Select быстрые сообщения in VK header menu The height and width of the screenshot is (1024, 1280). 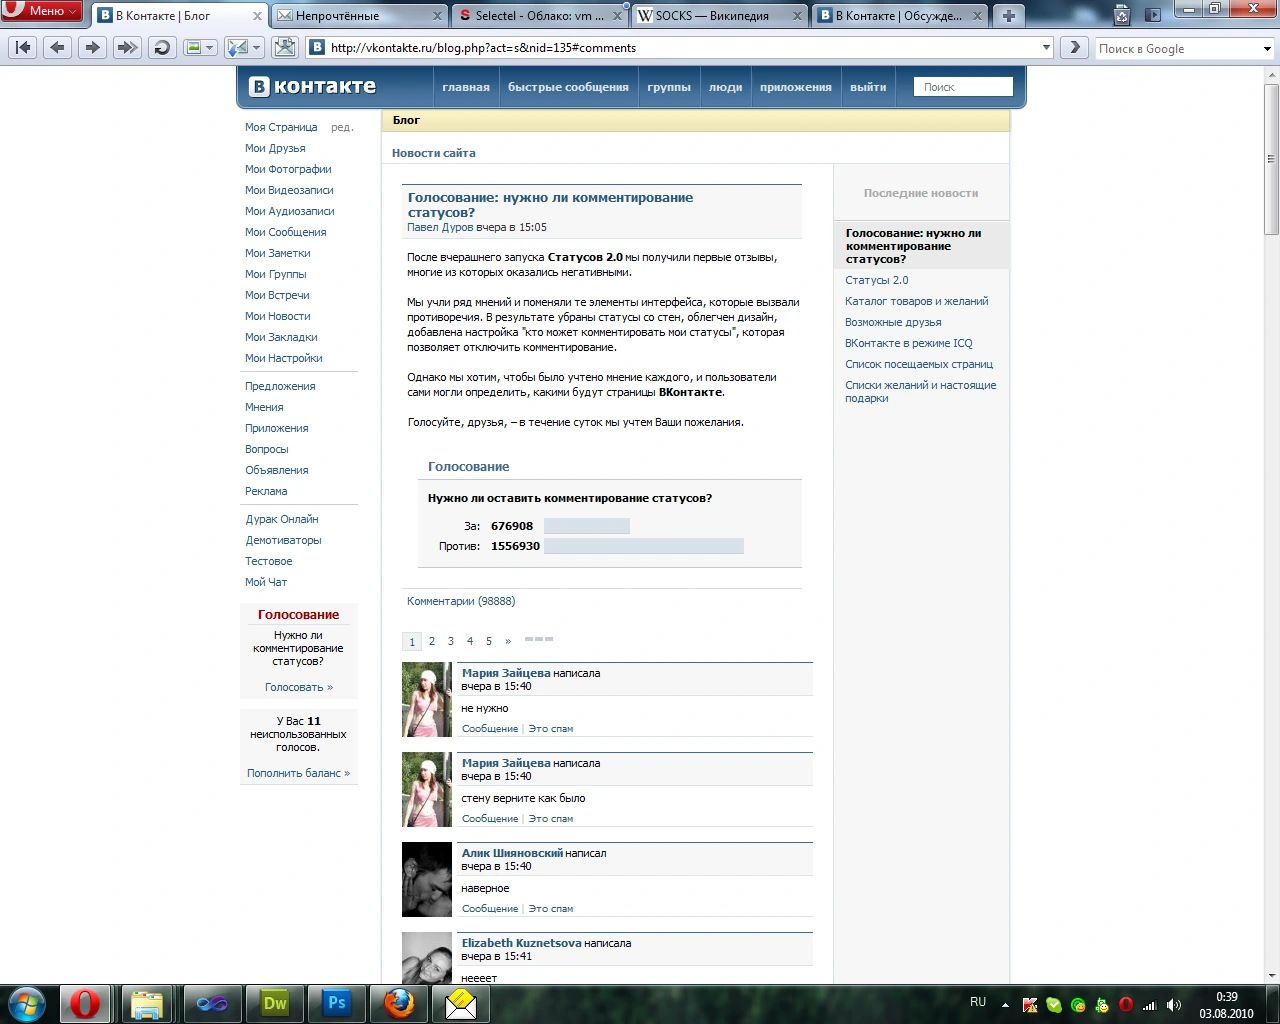(568, 87)
